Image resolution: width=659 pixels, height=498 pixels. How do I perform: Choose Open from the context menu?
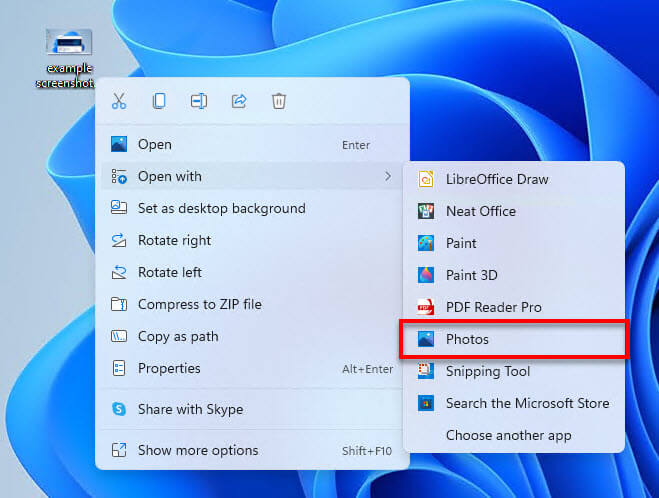click(252, 145)
